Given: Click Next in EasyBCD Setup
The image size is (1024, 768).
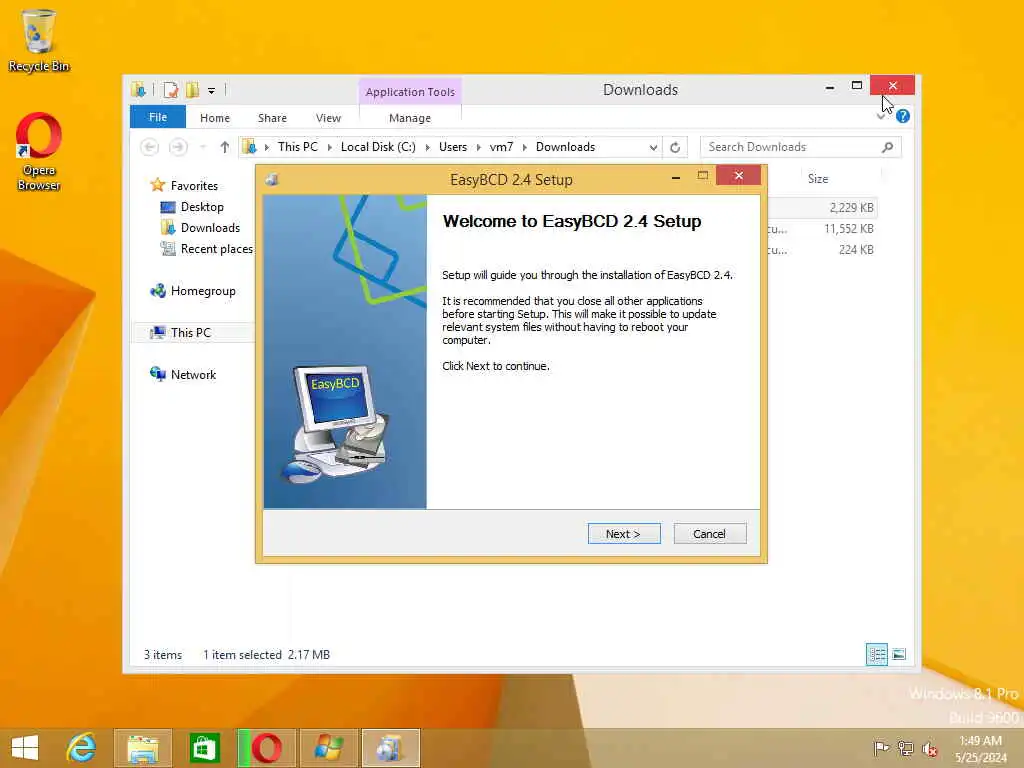Looking at the screenshot, I should point(624,534).
